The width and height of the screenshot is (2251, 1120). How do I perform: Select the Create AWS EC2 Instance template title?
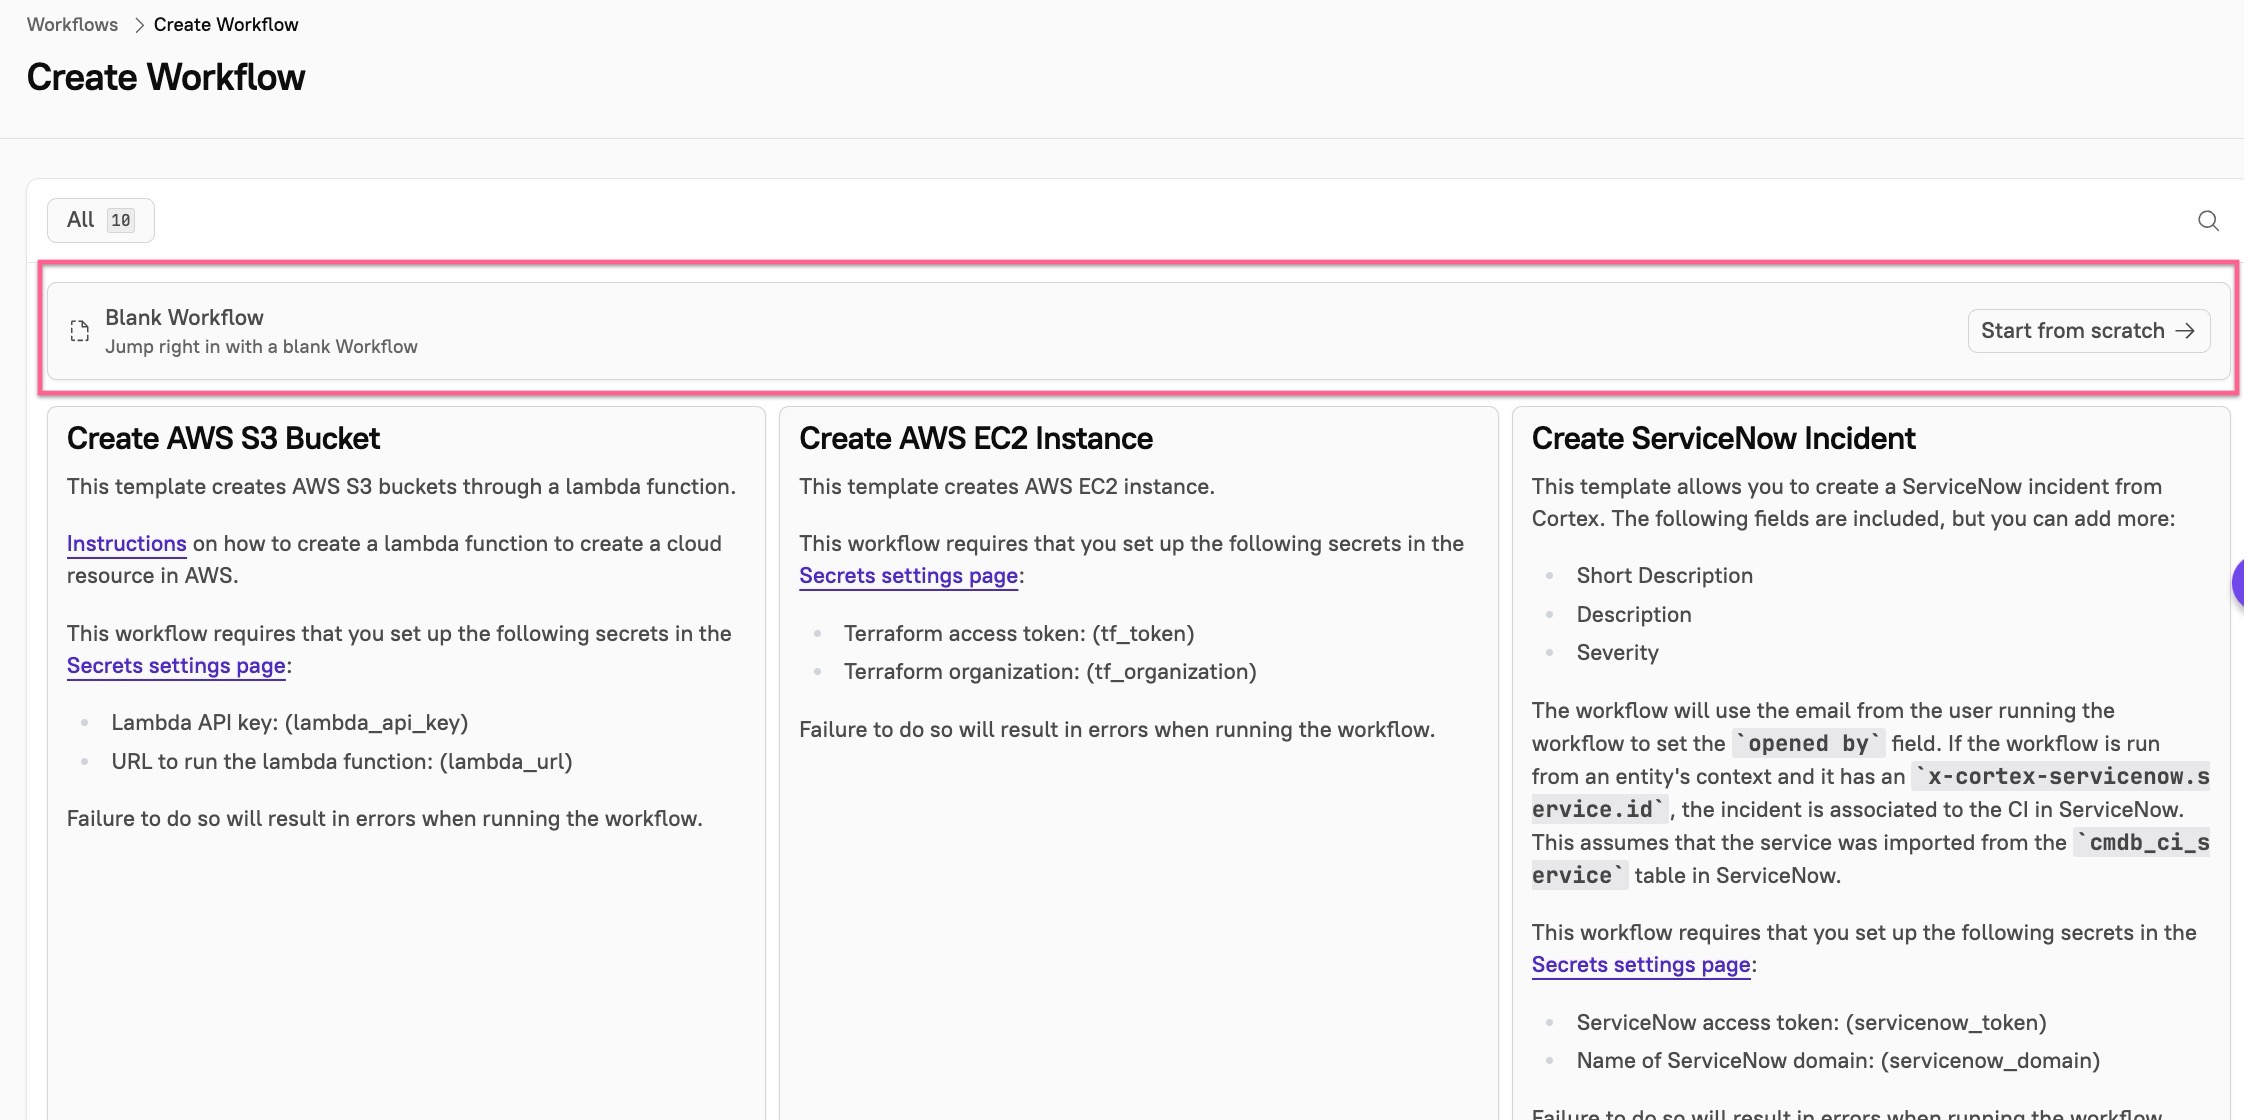975,438
